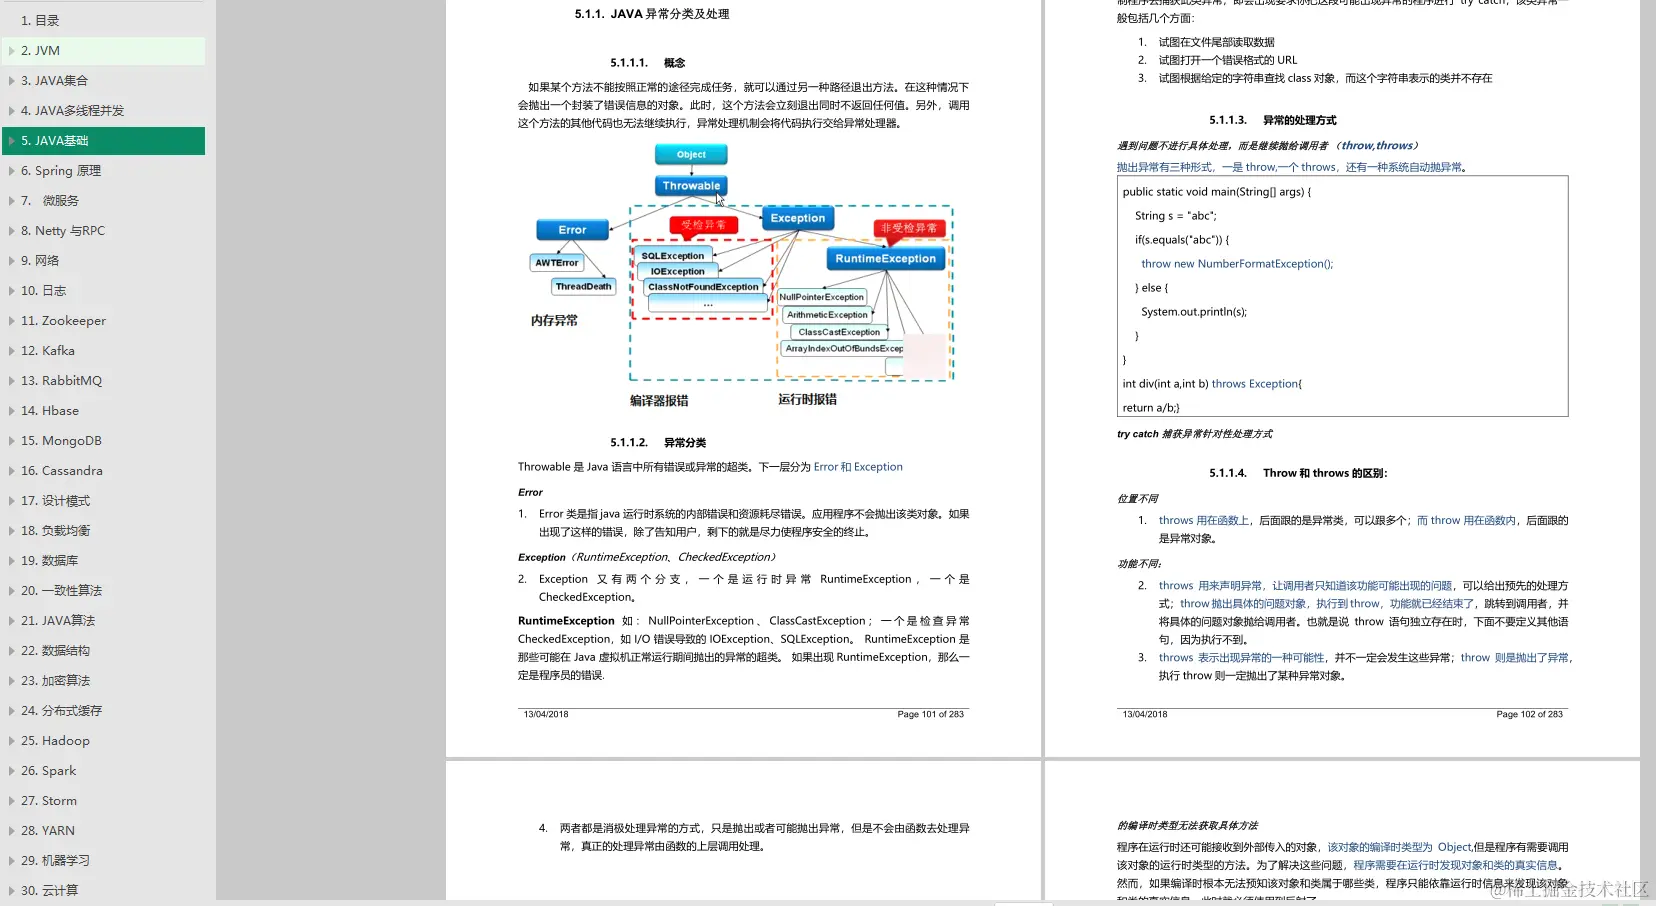
Task: Select the '4. JAVA多线程并发' bookmark
Action: [72, 110]
